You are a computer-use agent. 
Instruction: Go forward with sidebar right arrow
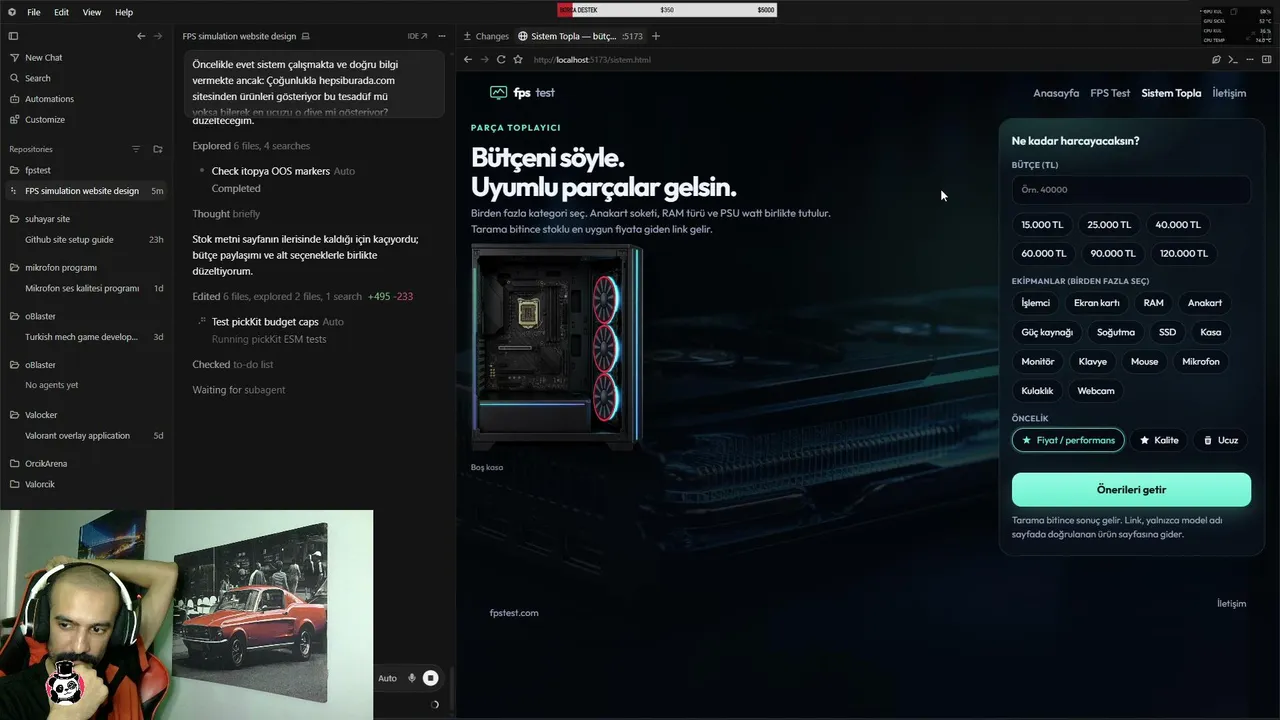click(x=157, y=36)
